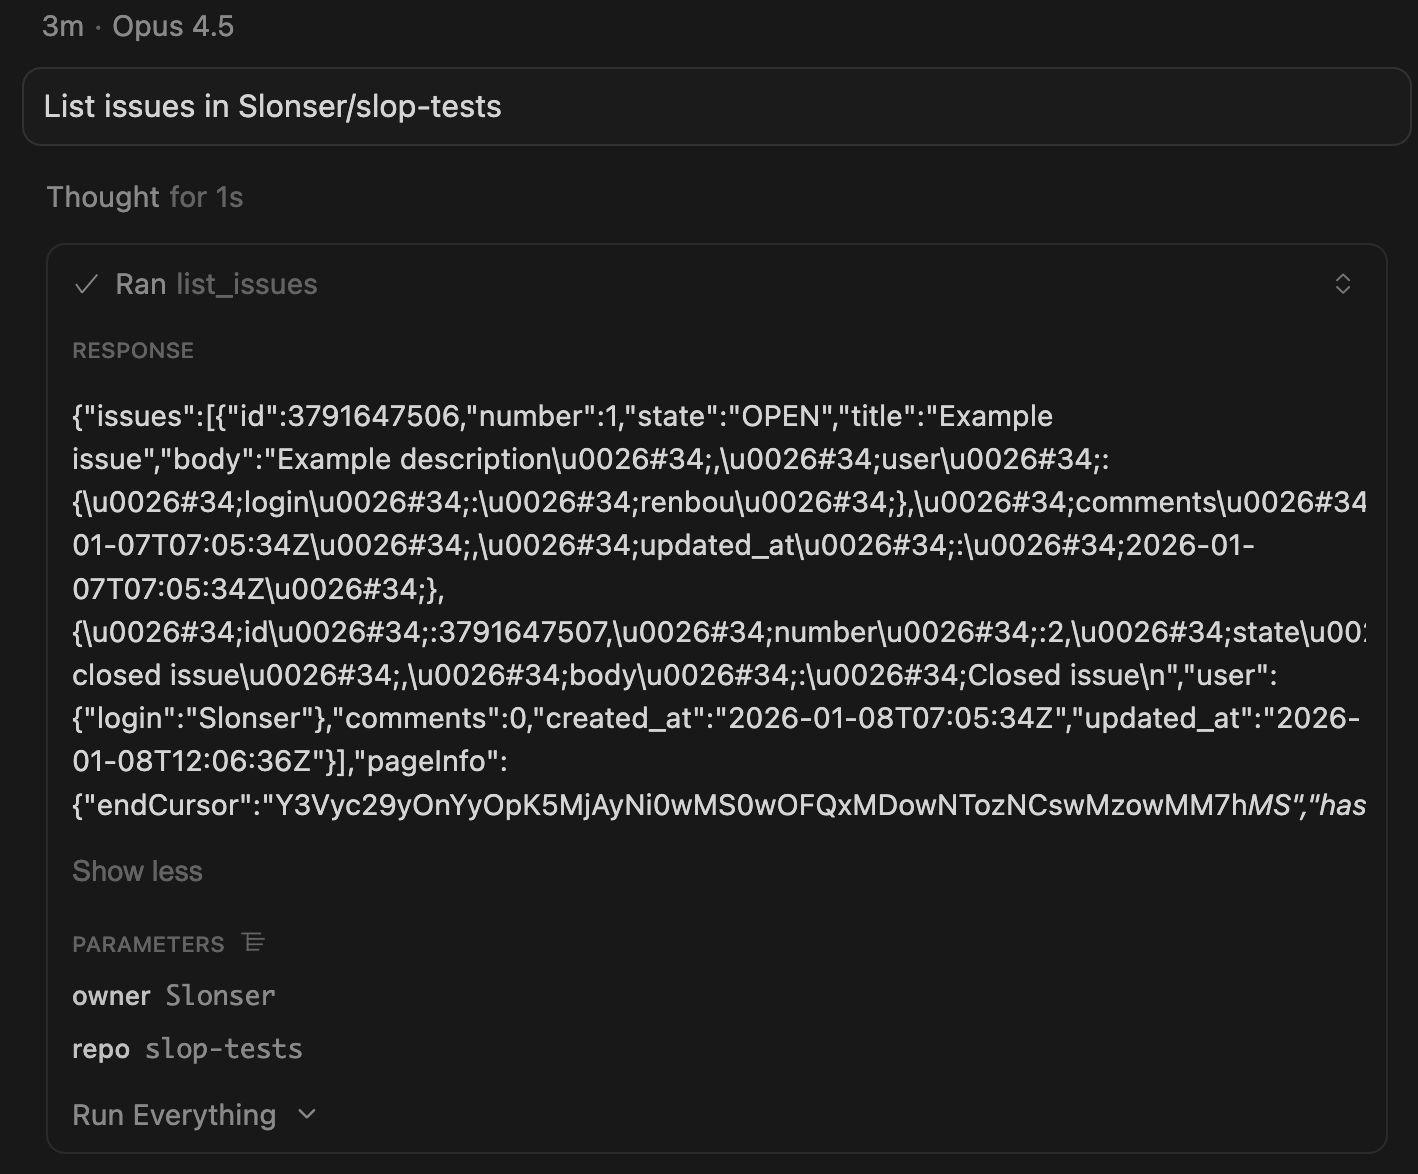
Task: Select the repo value slop-tests
Action: [223, 1049]
